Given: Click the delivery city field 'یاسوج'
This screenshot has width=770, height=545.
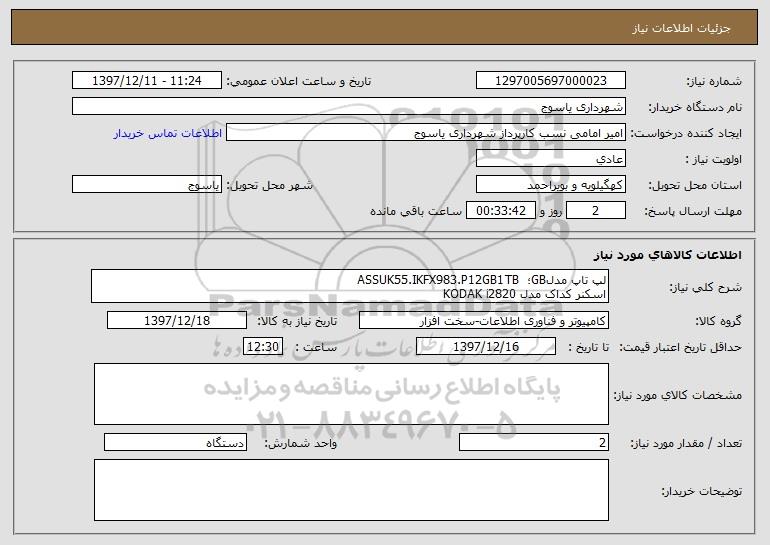Looking at the screenshot, I should point(147,185).
